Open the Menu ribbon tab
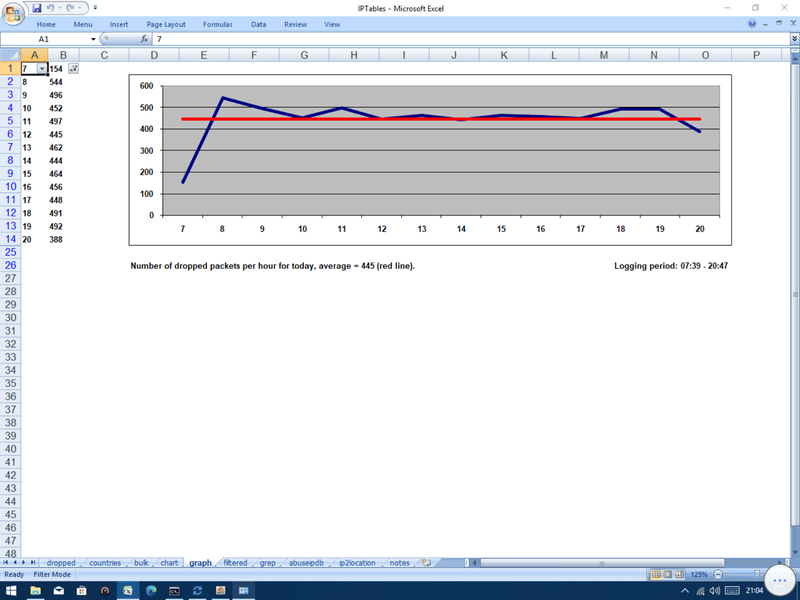This screenshot has width=800, height=600. (83, 24)
